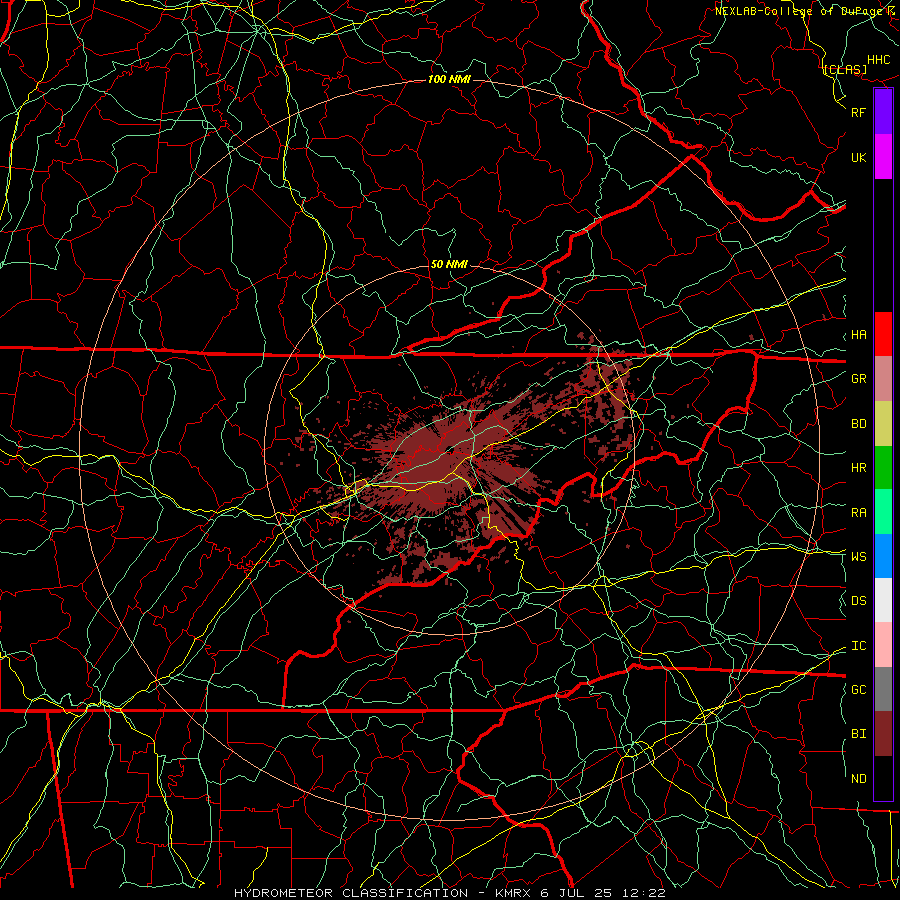Click the ND legend label
Screen dimensions: 900x900
pyautogui.click(x=858, y=779)
